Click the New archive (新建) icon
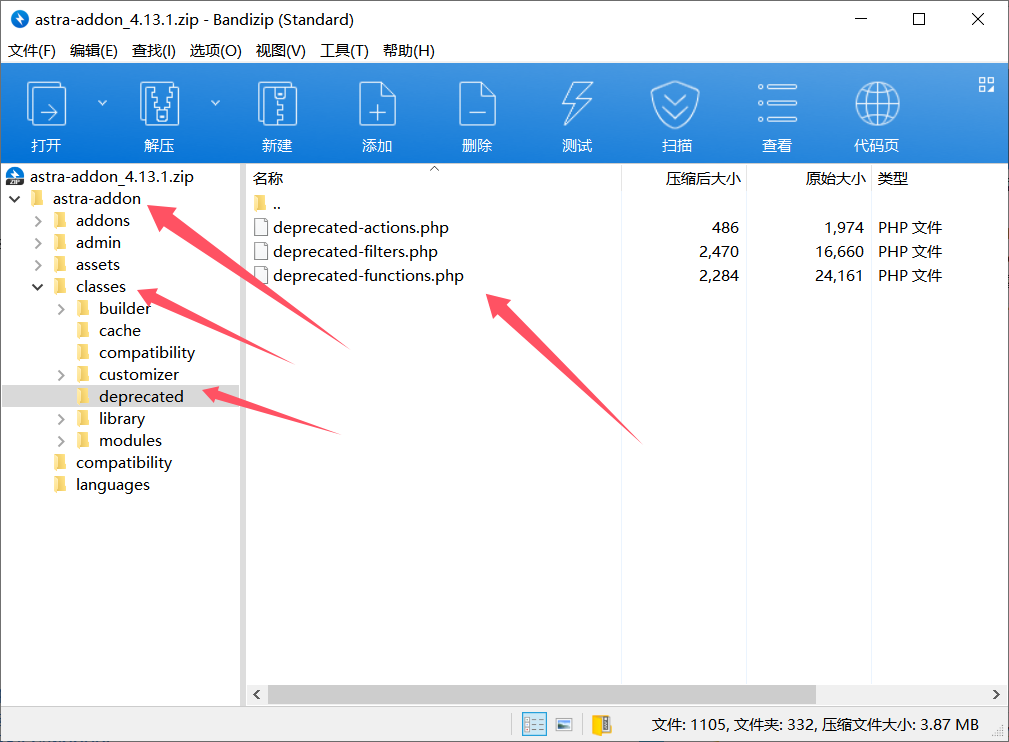Image resolution: width=1009 pixels, height=742 pixels. (277, 104)
